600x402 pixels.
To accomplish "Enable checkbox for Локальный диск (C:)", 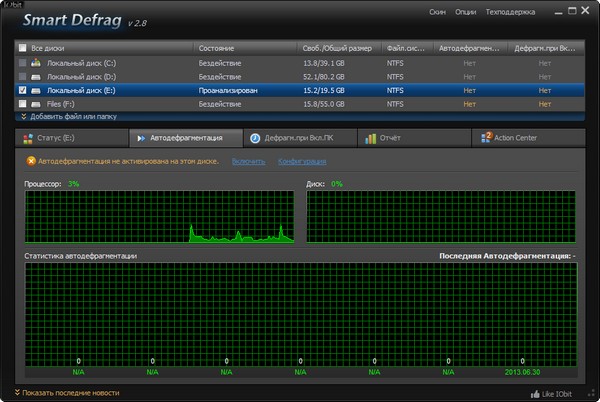I will [x=23, y=62].
